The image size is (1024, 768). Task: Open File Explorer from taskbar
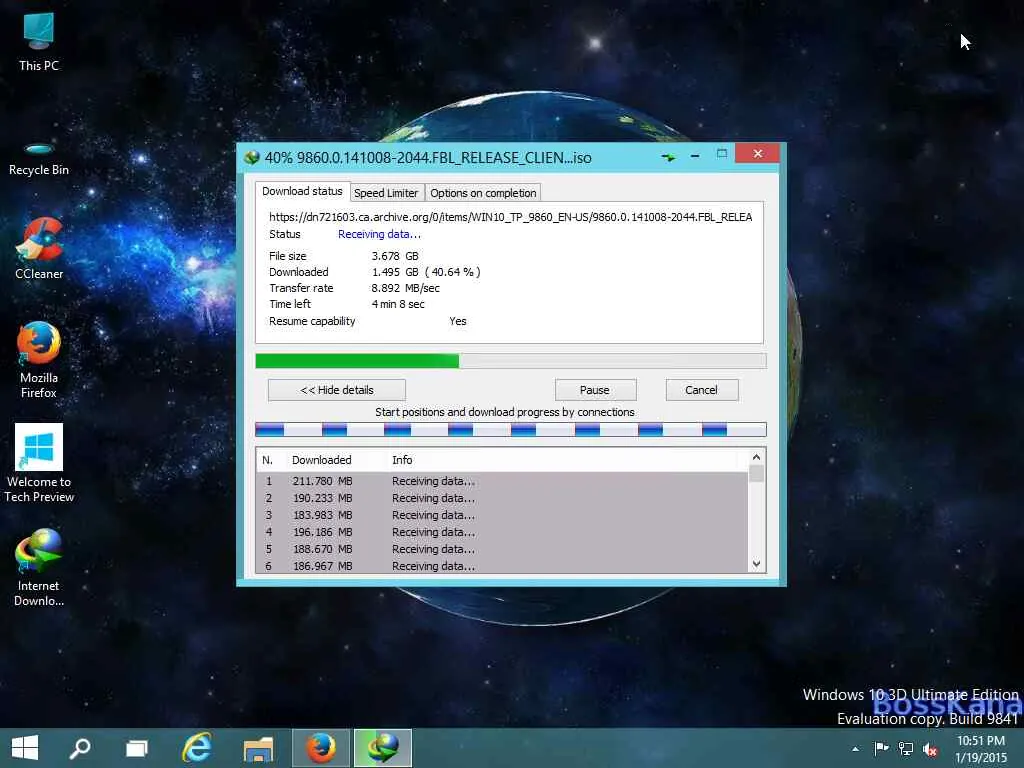[x=259, y=749]
